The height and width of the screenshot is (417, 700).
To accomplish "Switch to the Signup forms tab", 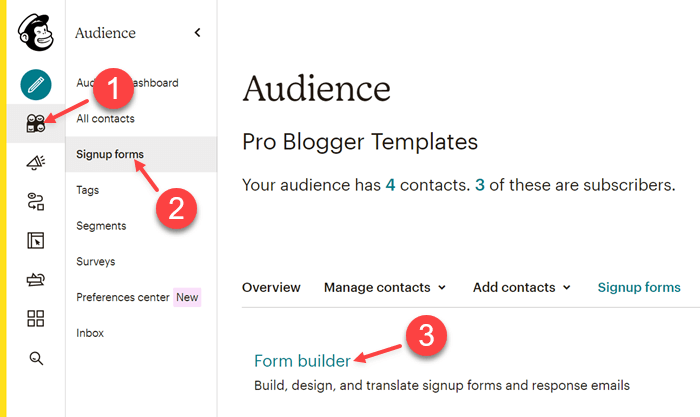I will [639, 287].
